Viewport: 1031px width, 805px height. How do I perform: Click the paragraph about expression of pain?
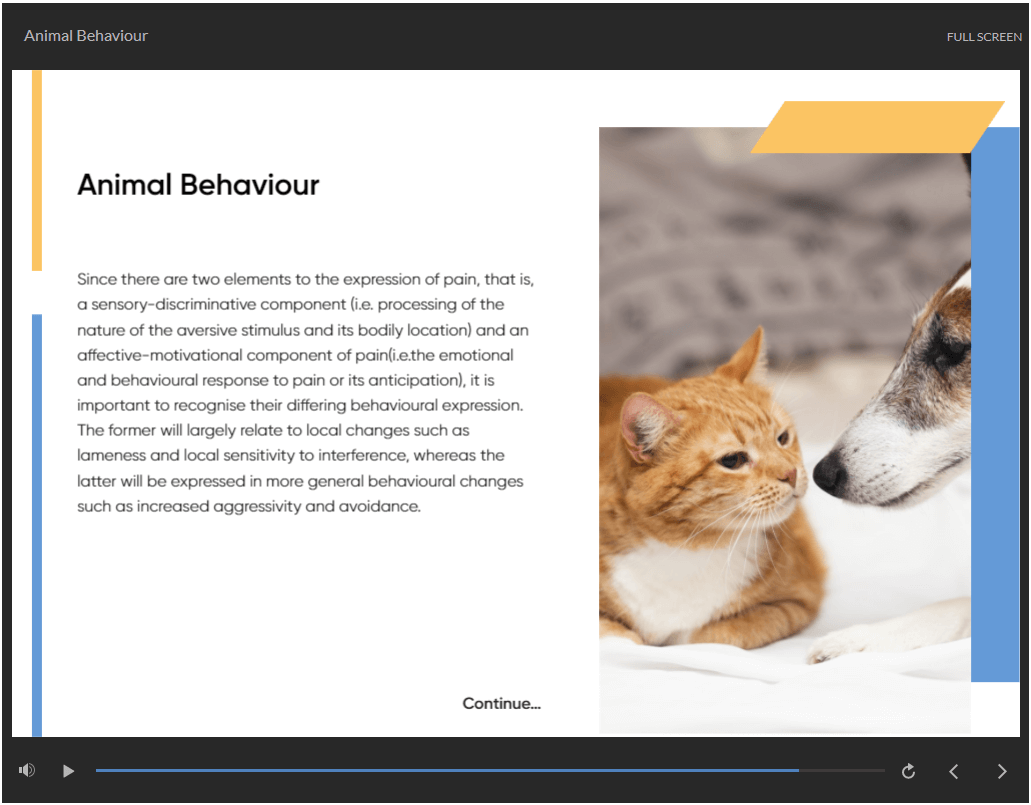(x=310, y=392)
